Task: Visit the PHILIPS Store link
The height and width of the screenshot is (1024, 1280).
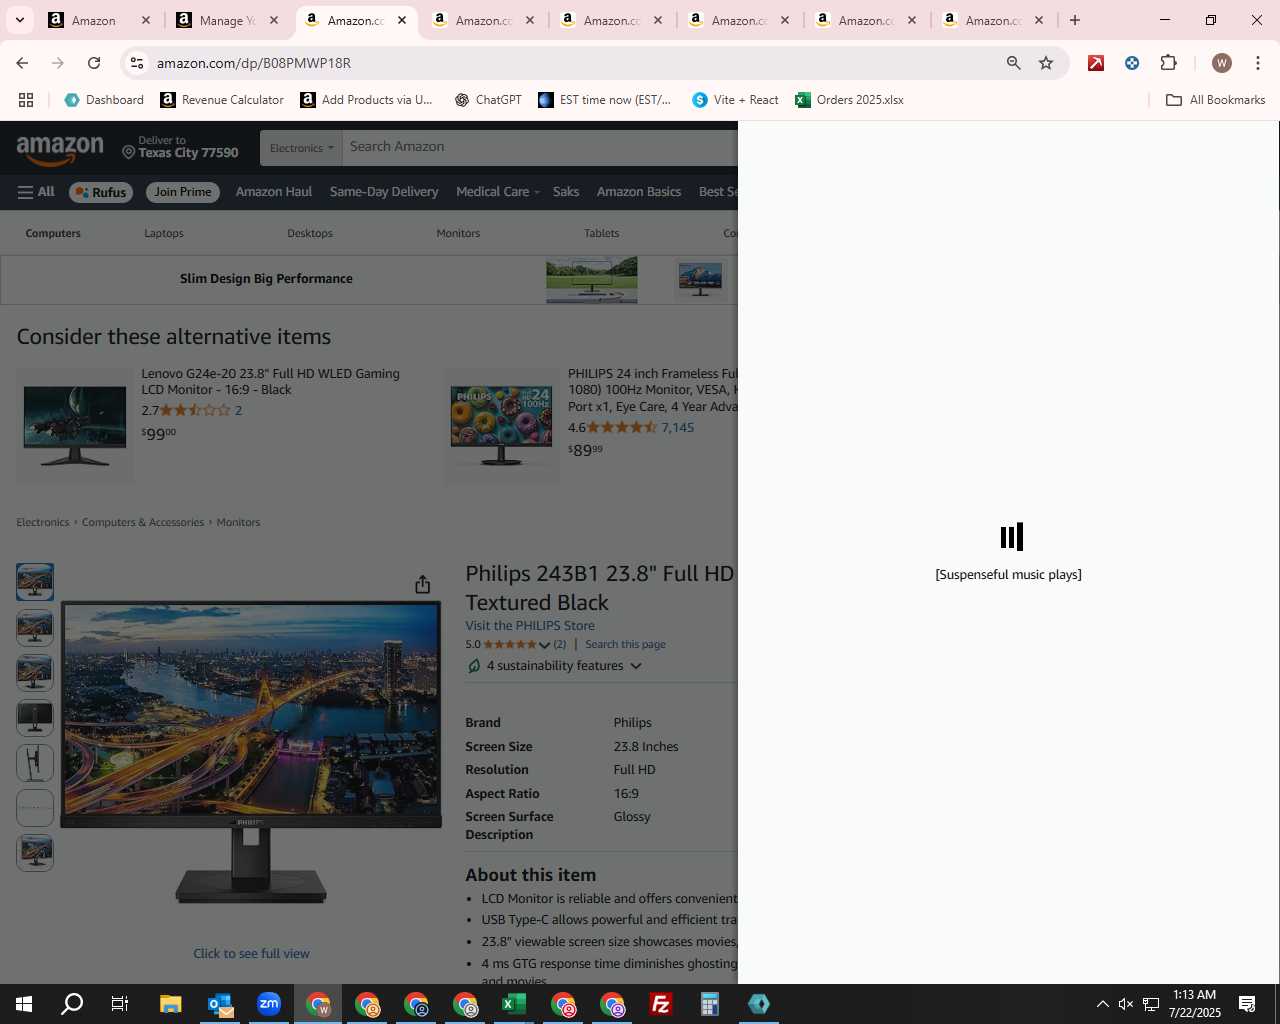Action: tap(530, 626)
